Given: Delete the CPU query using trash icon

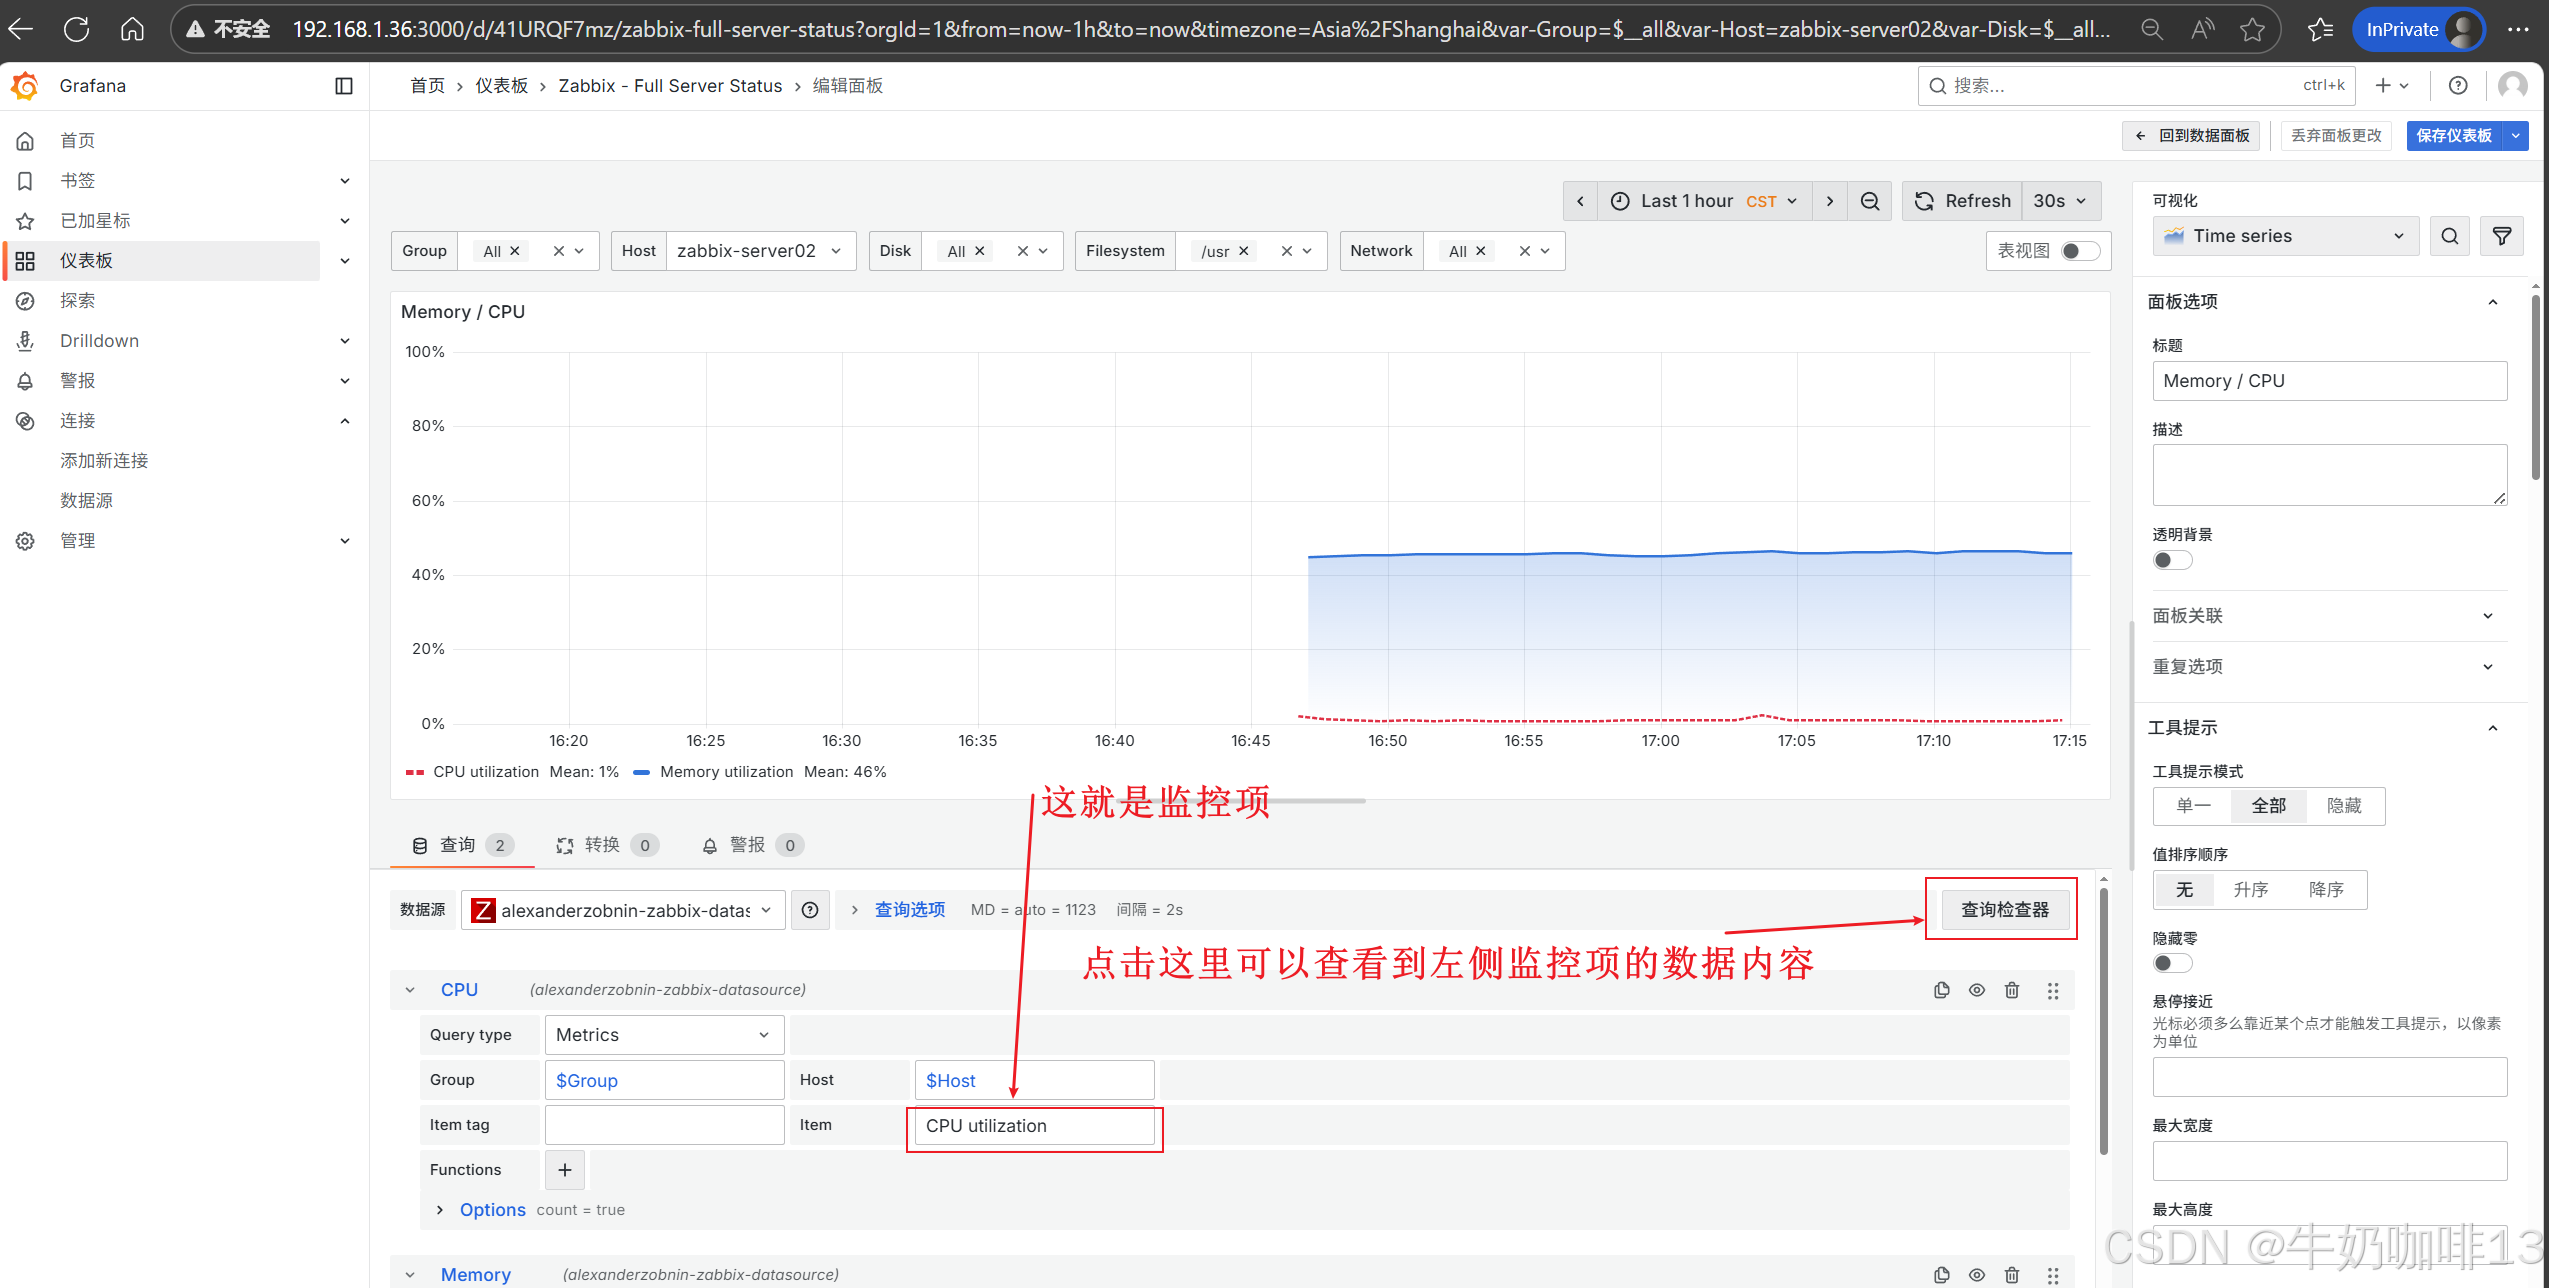Looking at the screenshot, I should [2012, 990].
